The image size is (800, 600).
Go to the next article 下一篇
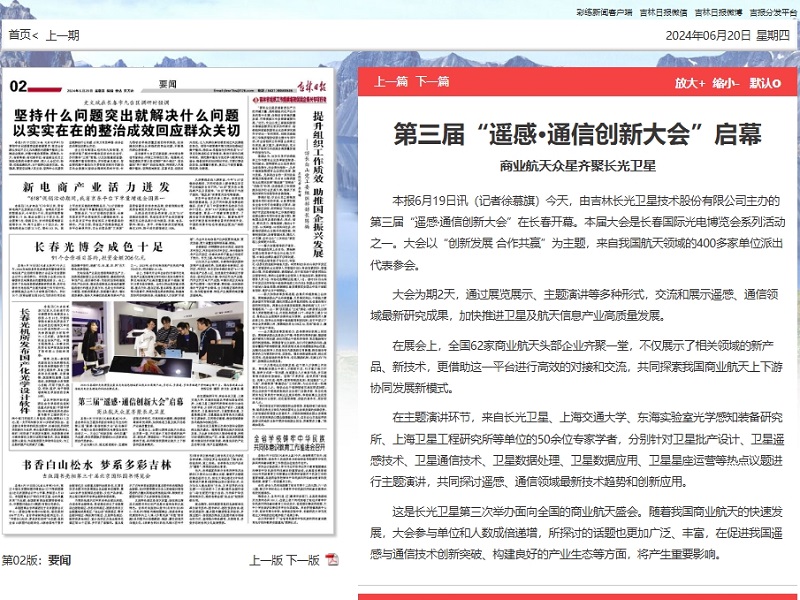click(x=432, y=82)
